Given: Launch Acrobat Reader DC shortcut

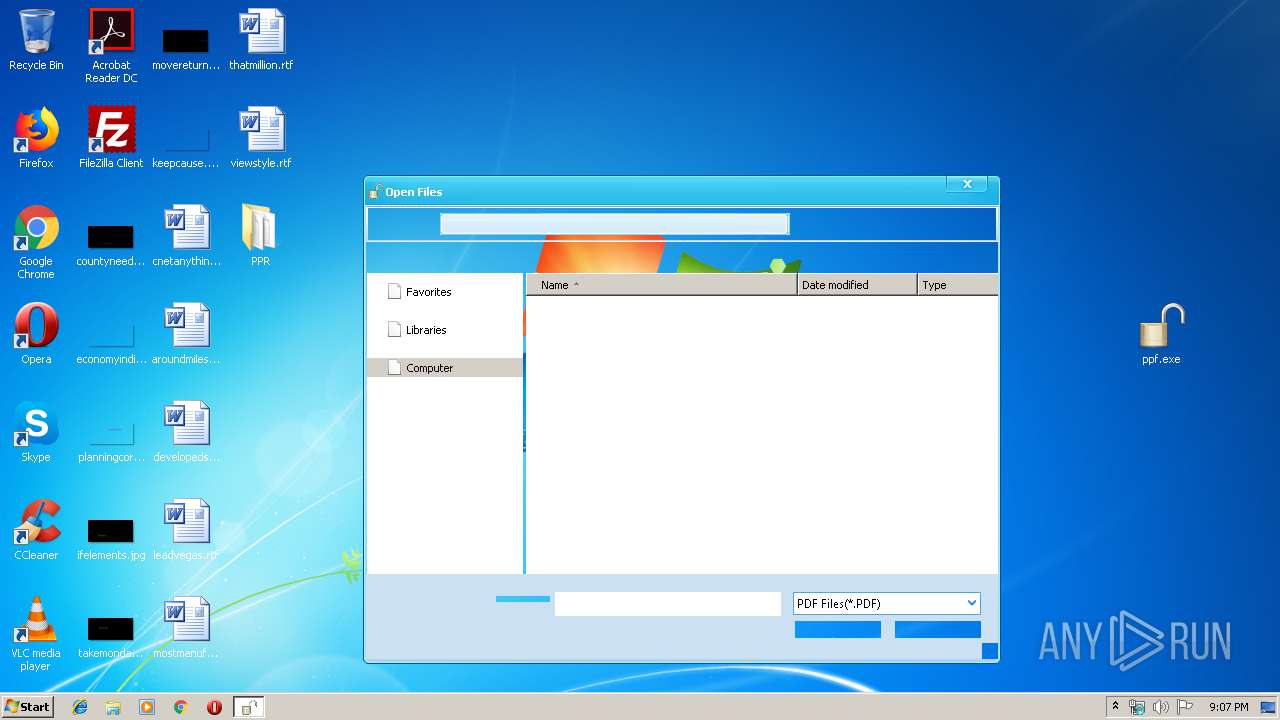Looking at the screenshot, I should tap(111, 46).
